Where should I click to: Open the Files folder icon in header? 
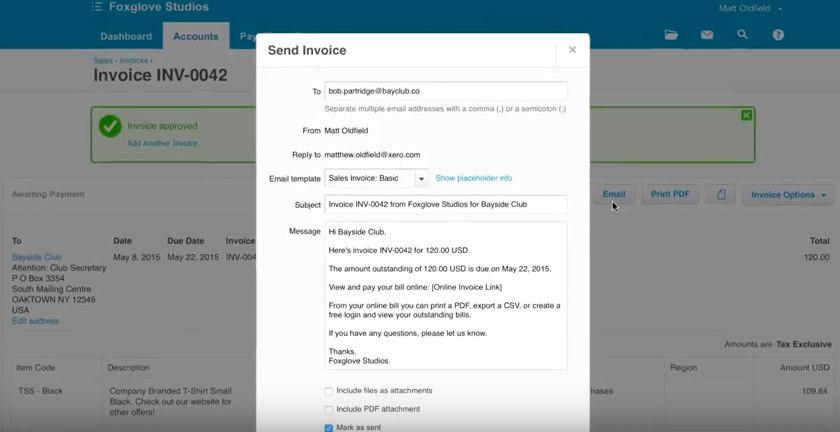[x=671, y=35]
